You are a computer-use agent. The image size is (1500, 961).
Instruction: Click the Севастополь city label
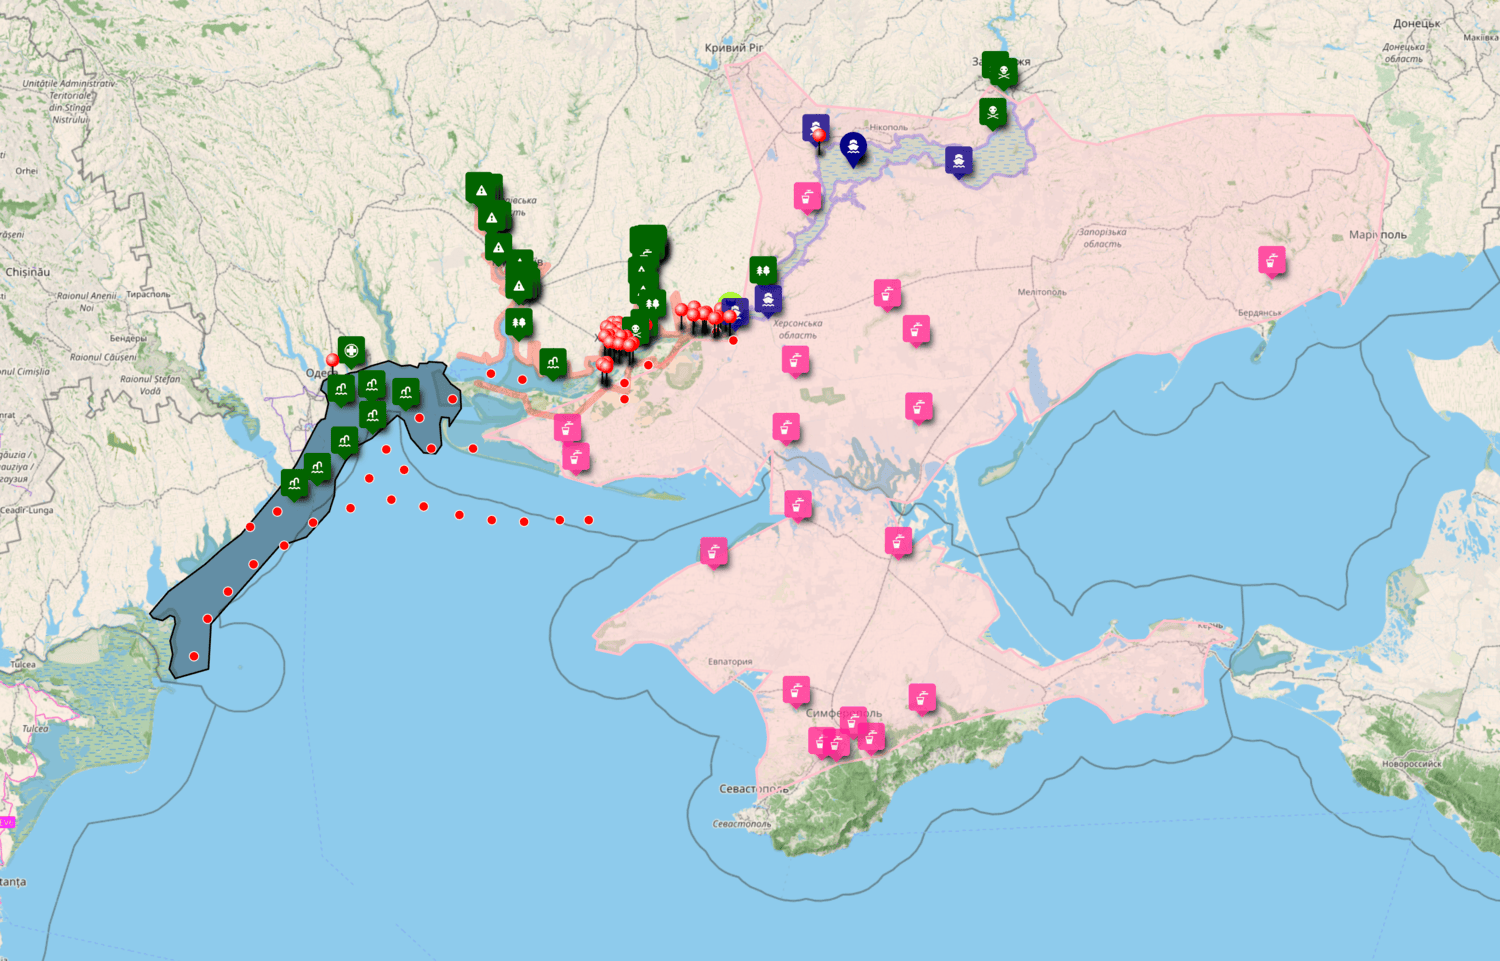point(753,789)
